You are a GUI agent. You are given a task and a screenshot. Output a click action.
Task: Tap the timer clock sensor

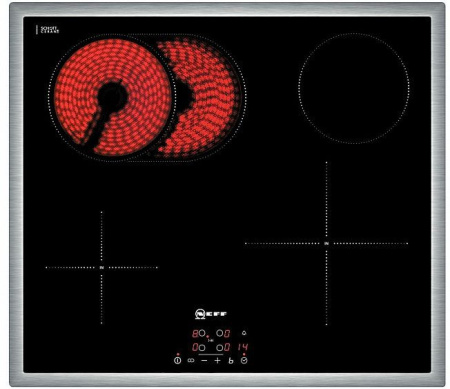244,360
